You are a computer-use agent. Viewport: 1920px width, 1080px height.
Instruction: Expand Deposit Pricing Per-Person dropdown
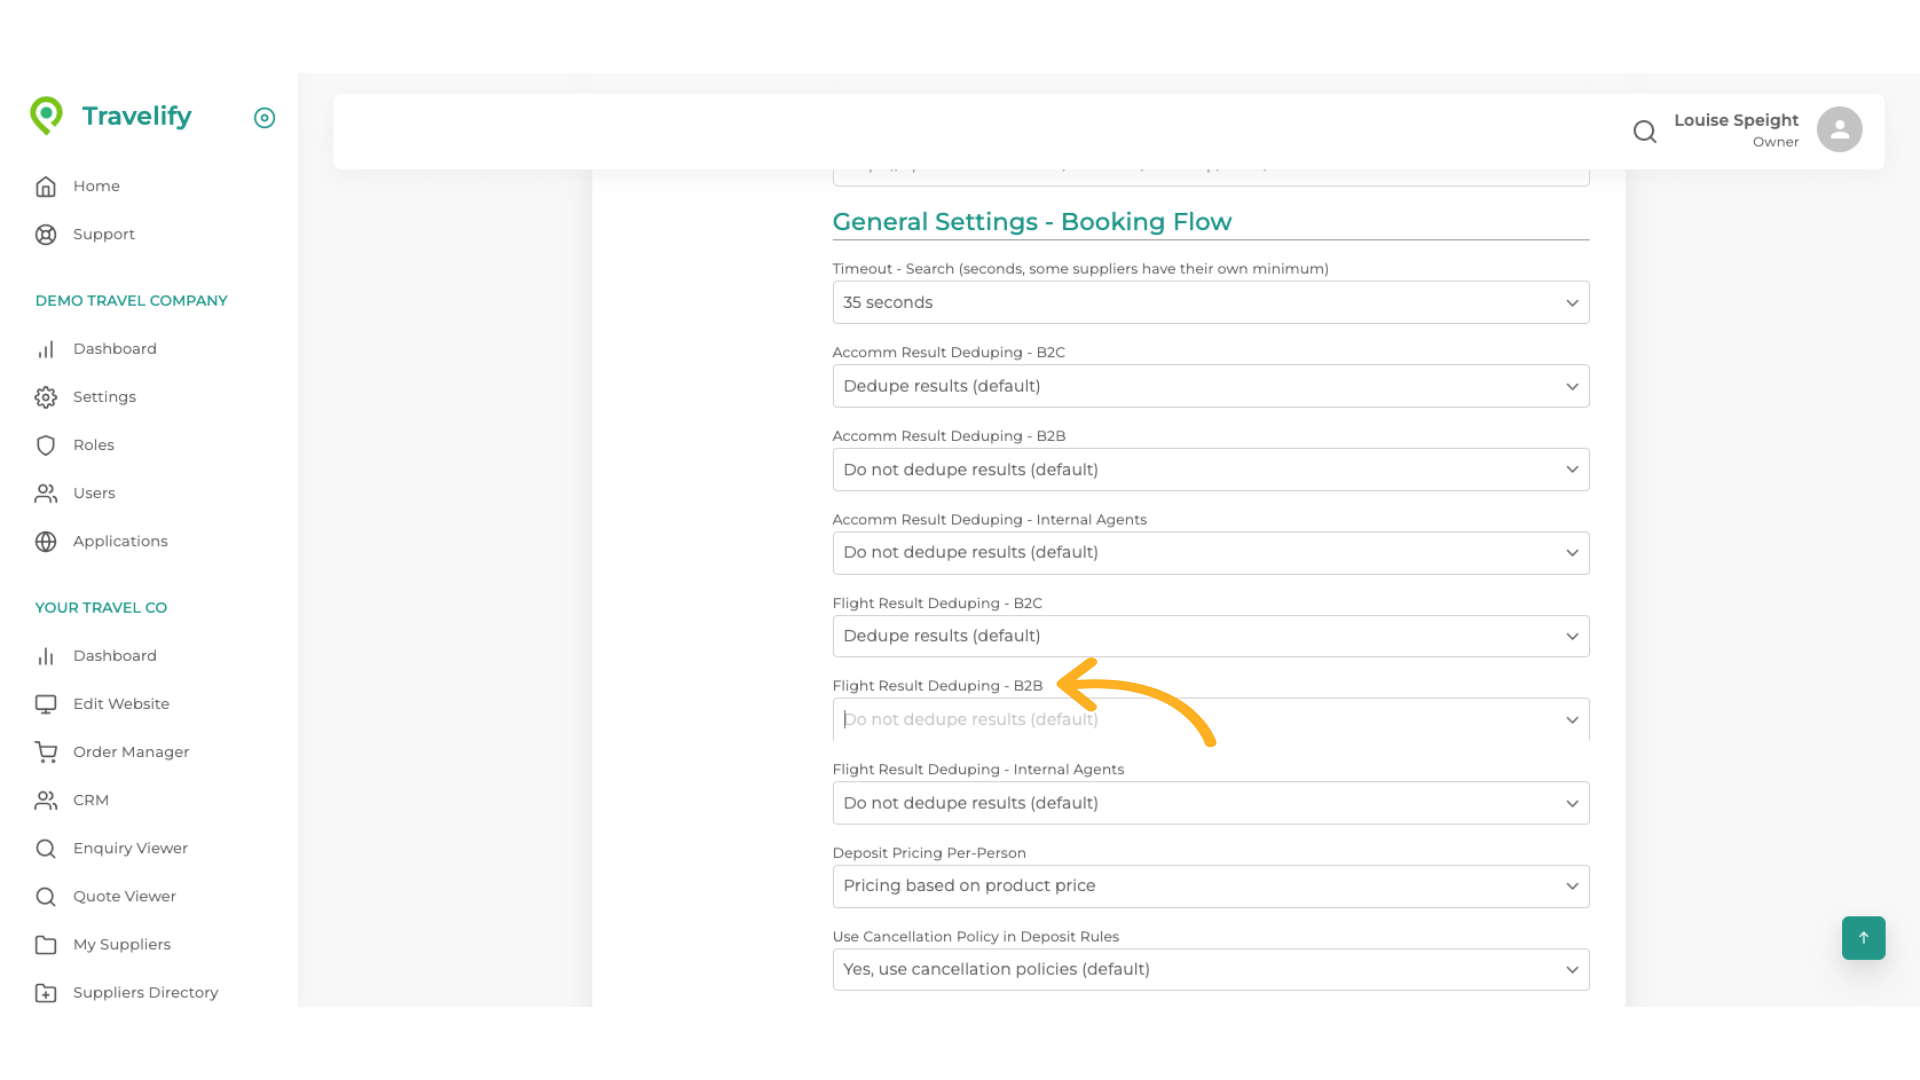click(x=1210, y=886)
